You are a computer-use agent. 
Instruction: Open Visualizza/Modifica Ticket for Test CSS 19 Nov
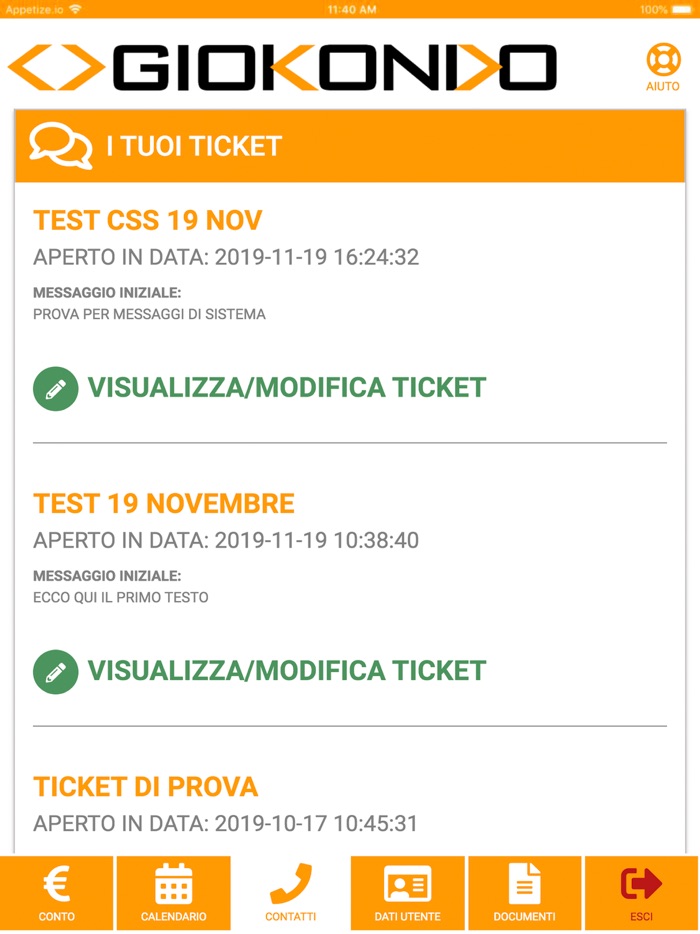(x=286, y=388)
